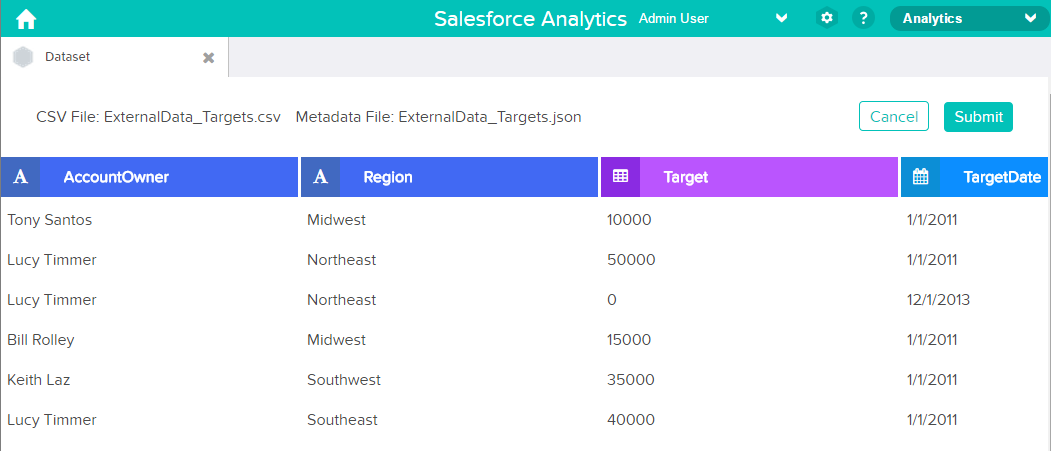Click the AccountOwner text type icon
The width and height of the screenshot is (1051, 451).
coord(21,177)
